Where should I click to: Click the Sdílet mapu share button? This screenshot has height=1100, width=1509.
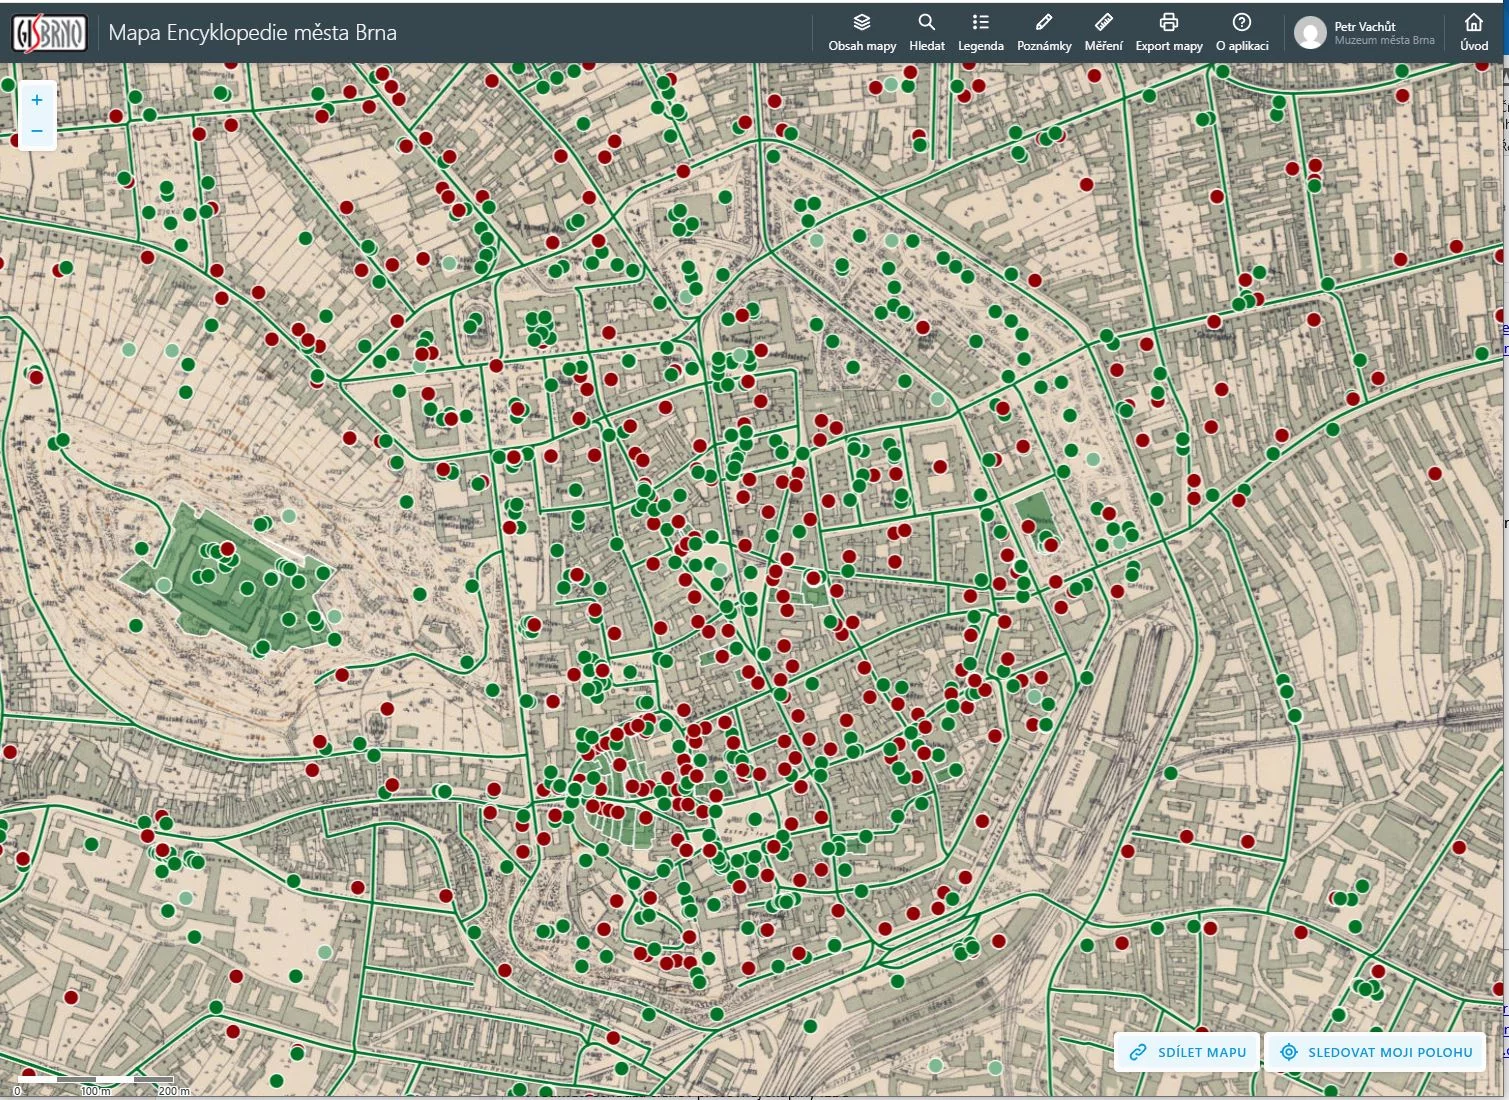pyautogui.click(x=1187, y=1052)
